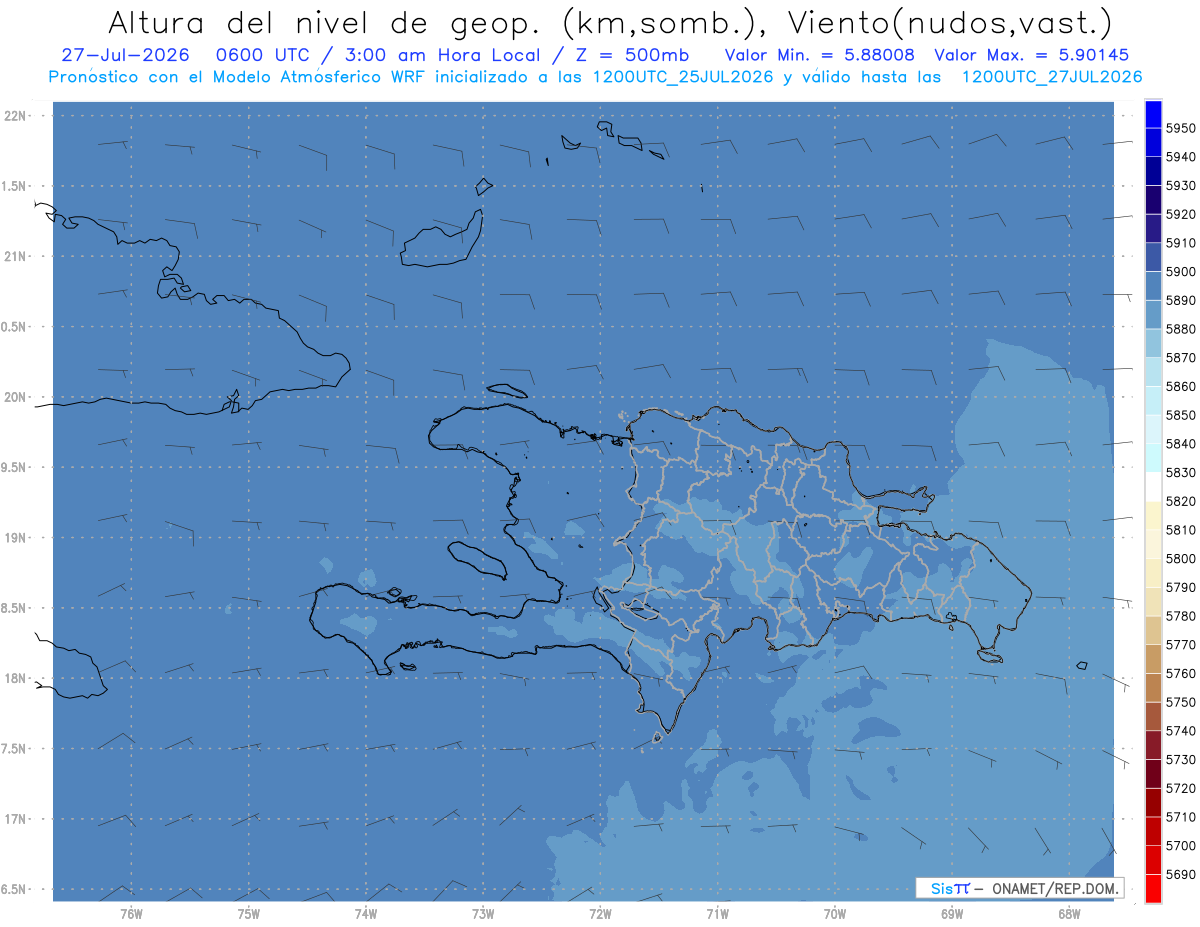The image size is (1200, 927).
Task: Click the forecast date '27-Jul-2026'
Action: [x=125, y=55]
